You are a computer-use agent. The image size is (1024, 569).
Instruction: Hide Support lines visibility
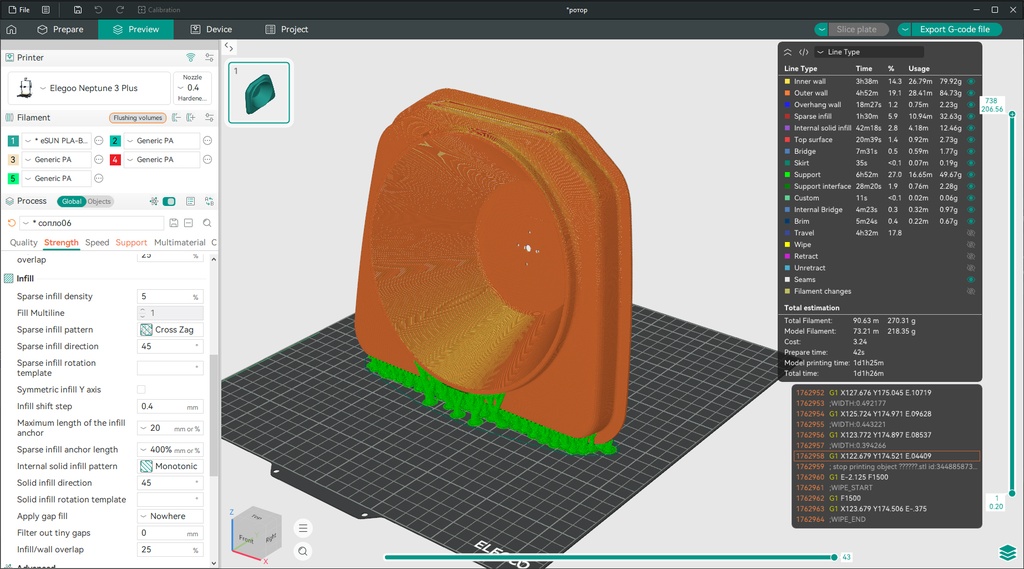(x=971, y=175)
